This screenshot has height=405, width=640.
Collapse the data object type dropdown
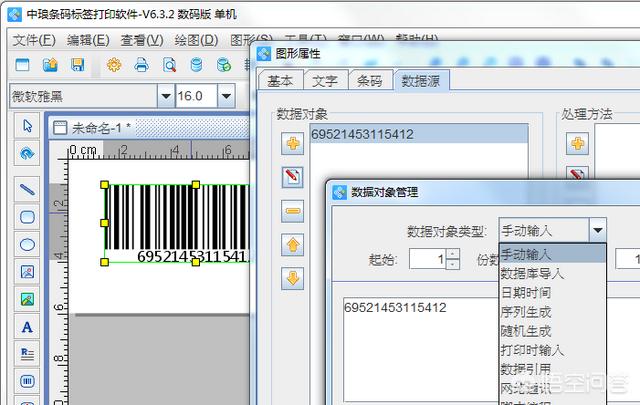(x=598, y=230)
